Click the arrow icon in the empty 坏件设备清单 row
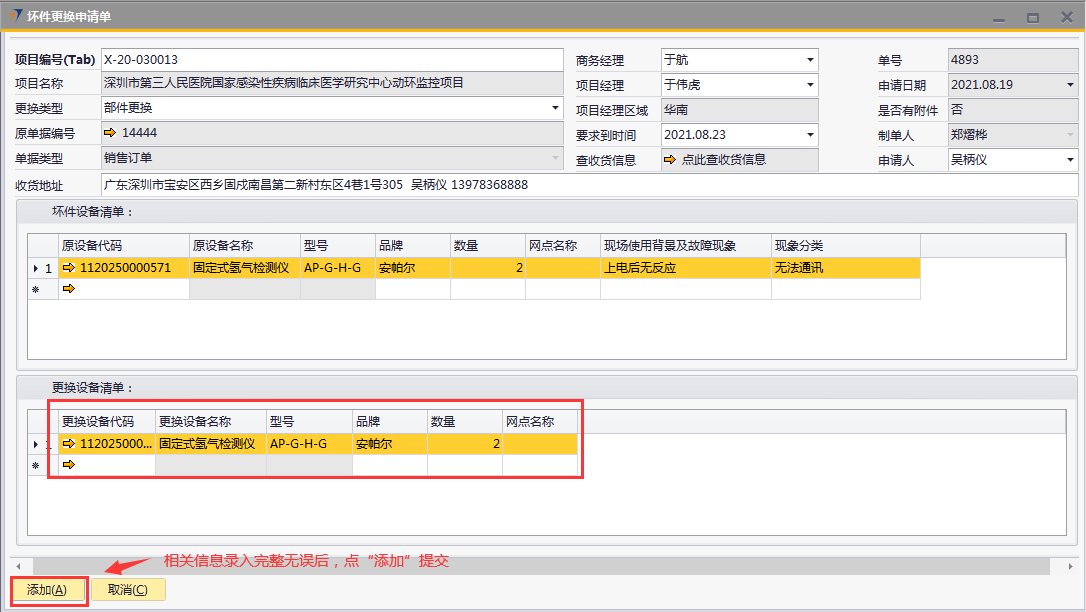 (x=68, y=289)
